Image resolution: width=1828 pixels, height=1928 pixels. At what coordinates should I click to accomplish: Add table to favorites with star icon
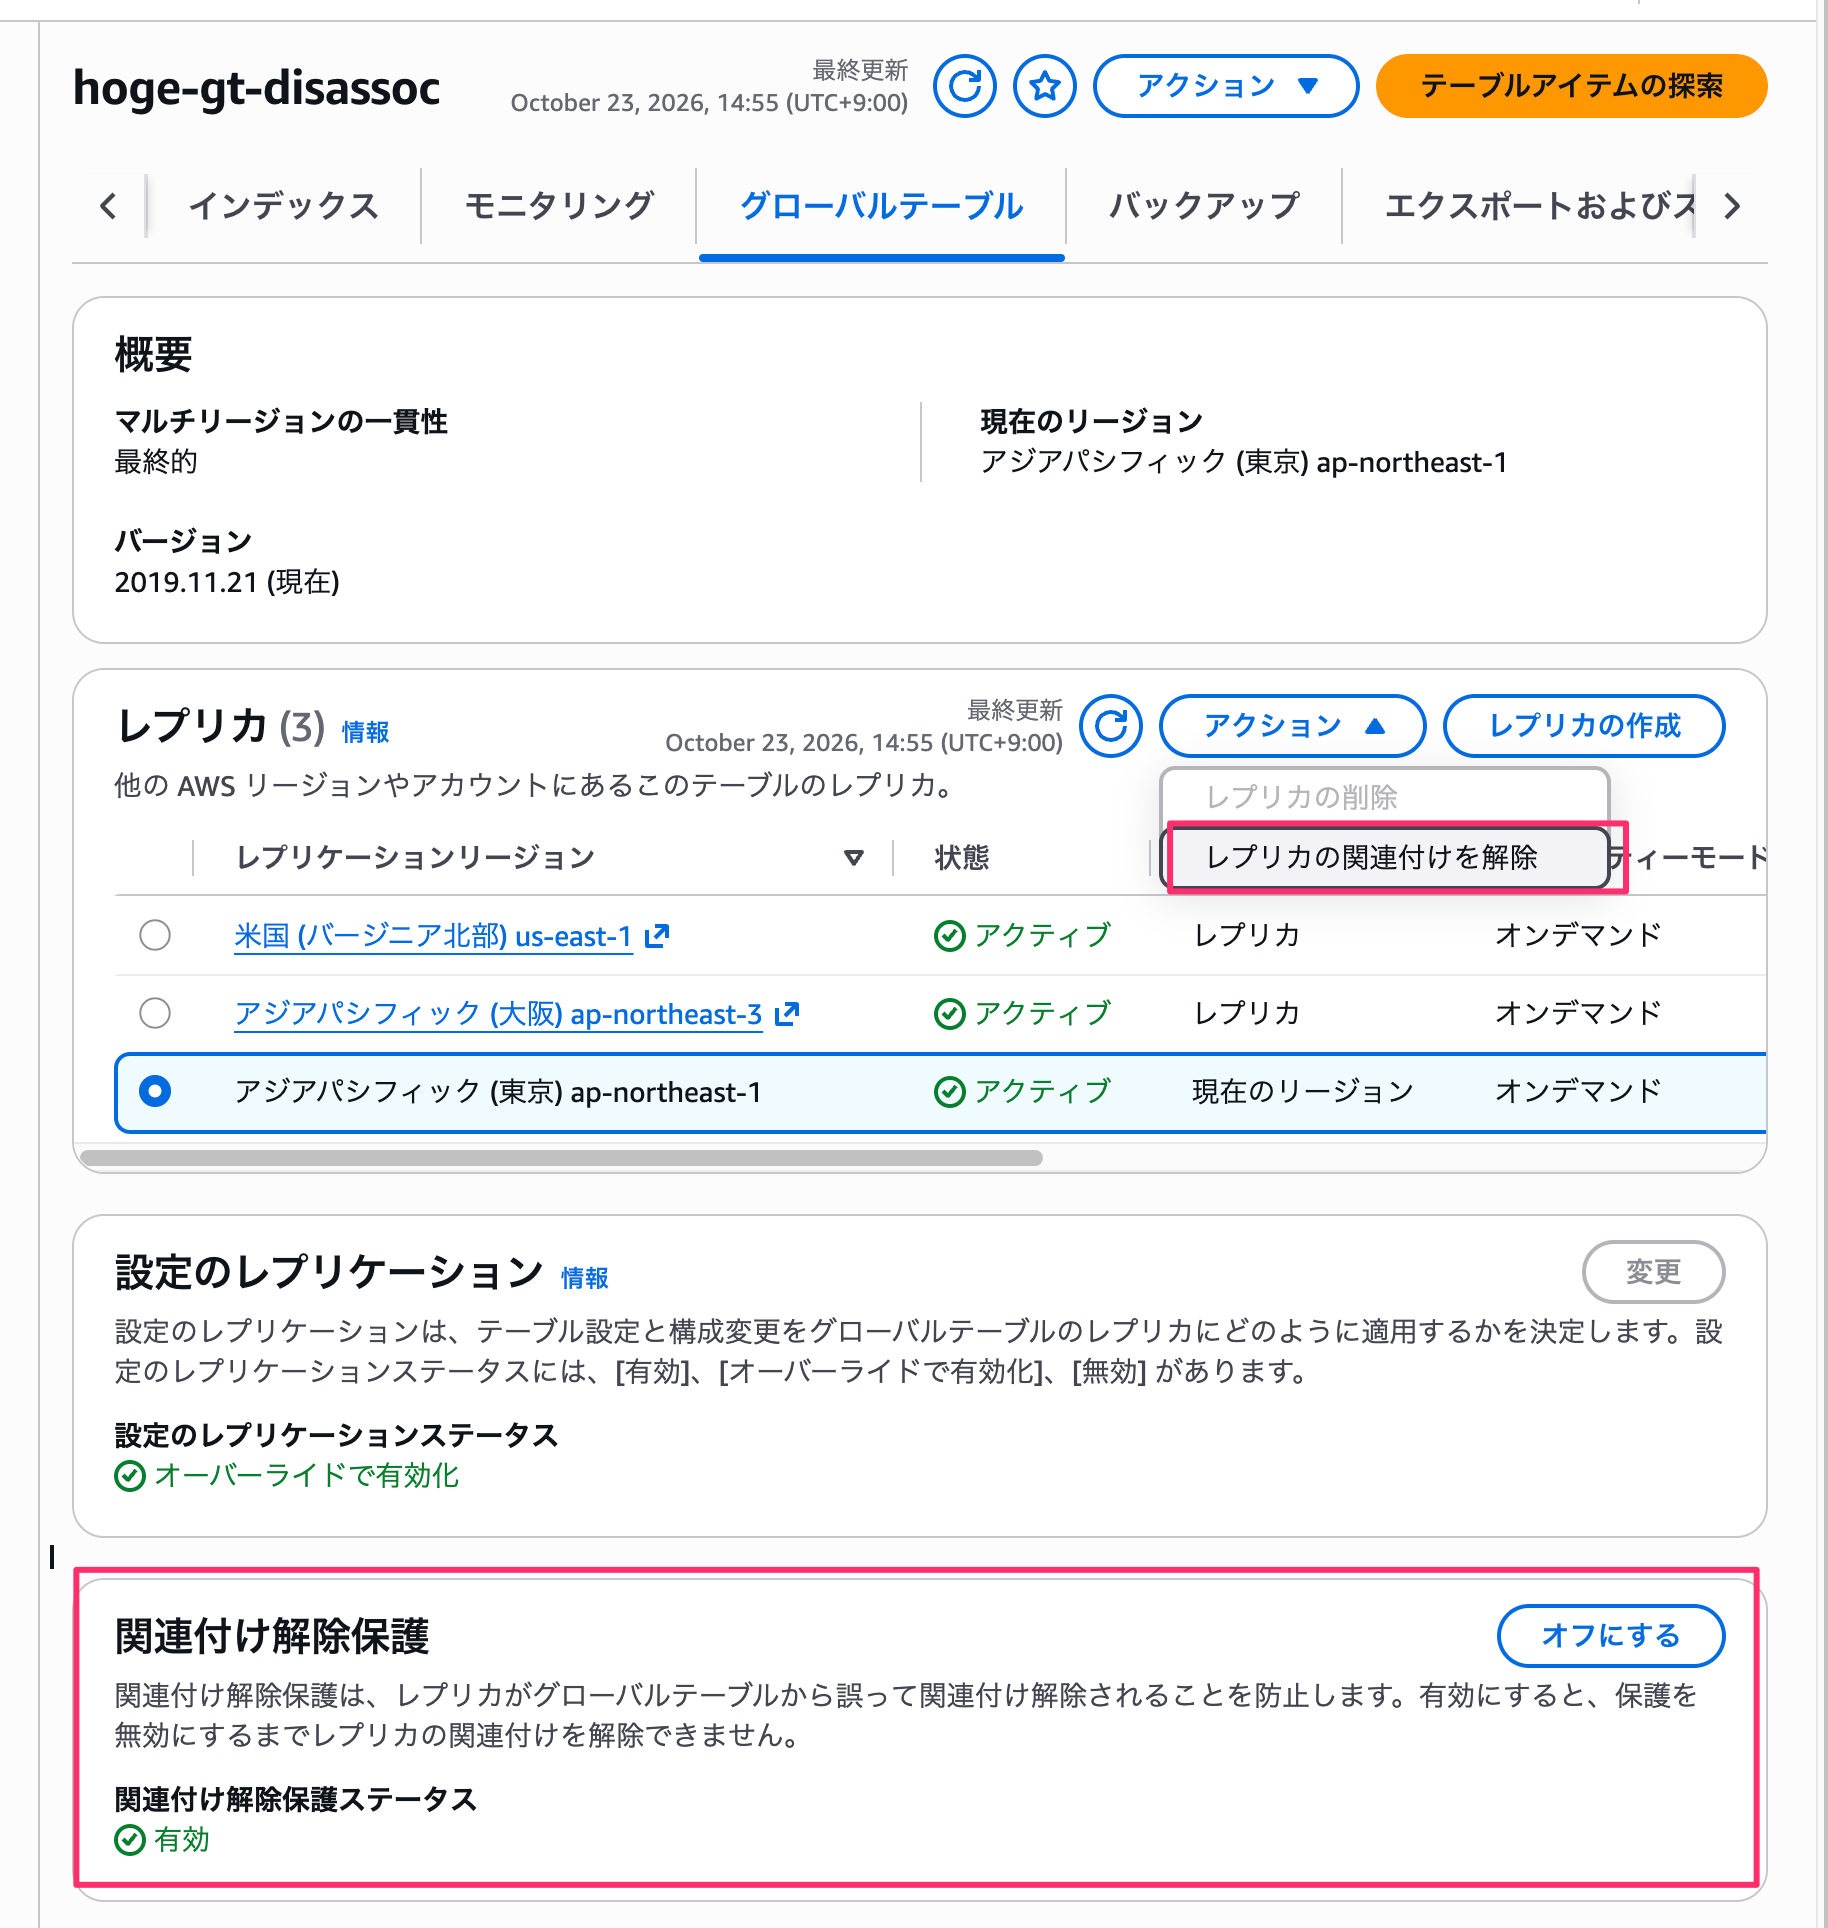point(1044,86)
